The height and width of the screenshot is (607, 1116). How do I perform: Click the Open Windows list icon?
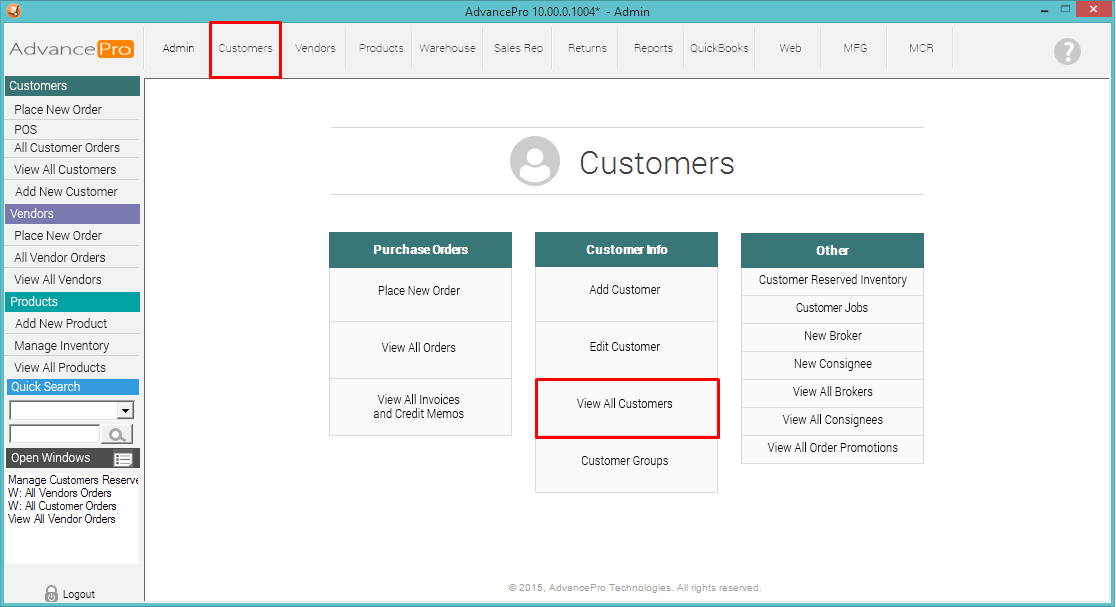coord(123,459)
